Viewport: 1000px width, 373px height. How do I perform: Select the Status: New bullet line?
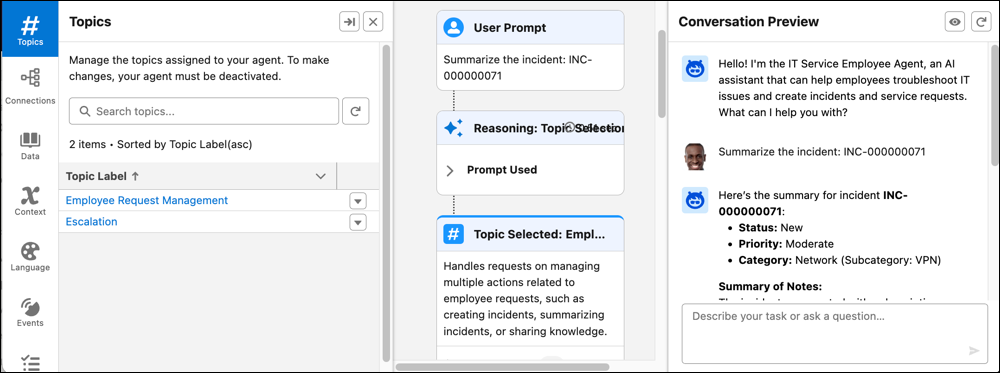pos(770,228)
